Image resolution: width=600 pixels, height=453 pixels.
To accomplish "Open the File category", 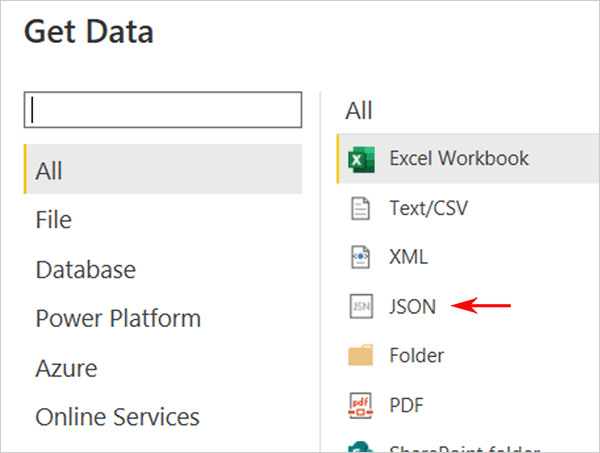I will [53, 219].
